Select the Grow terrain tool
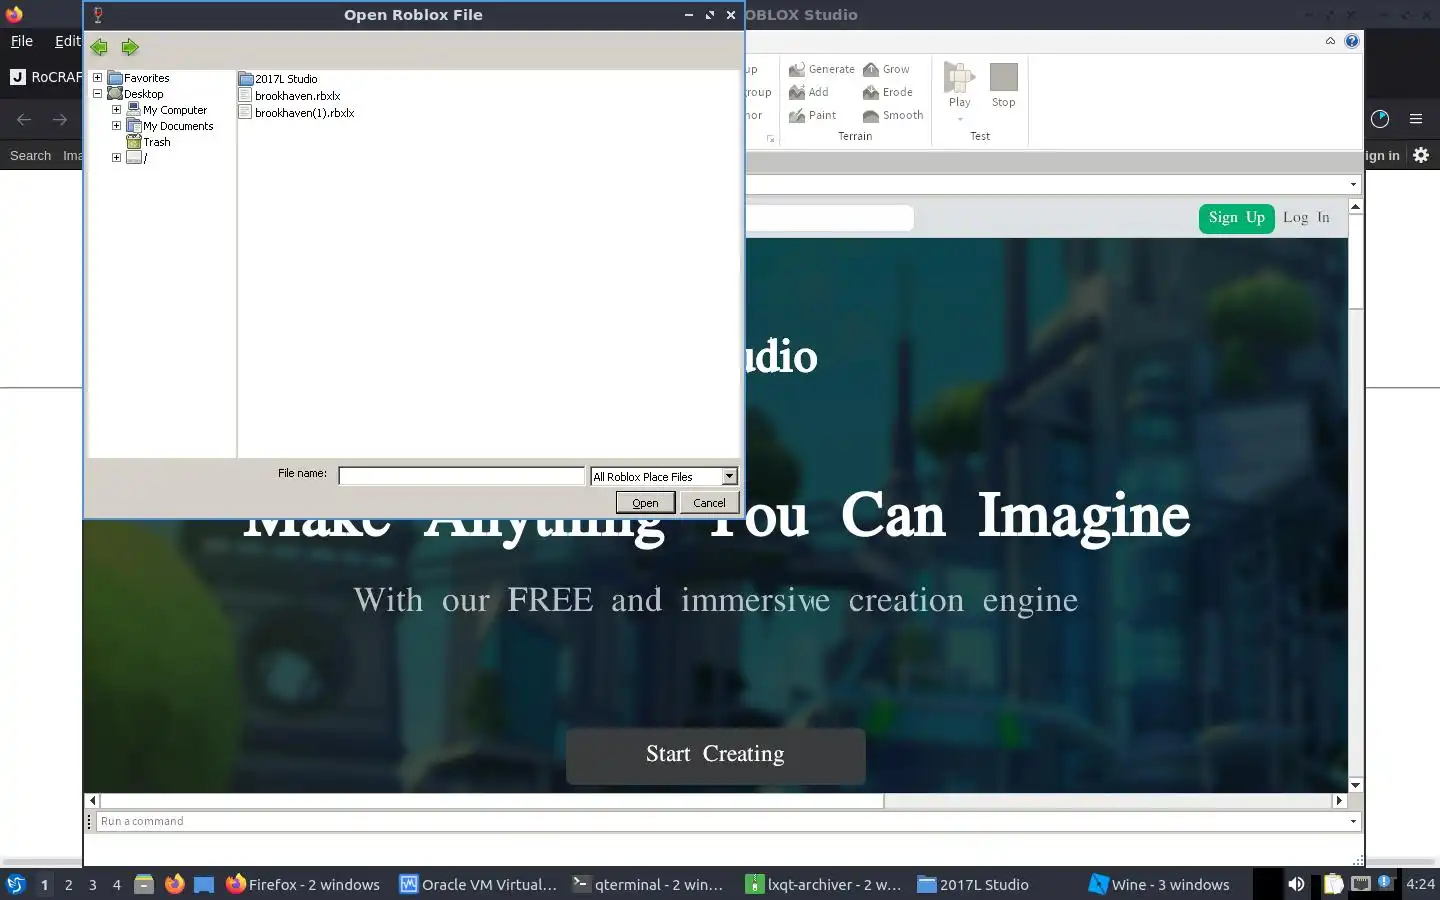 pyautogui.click(x=886, y=69)
